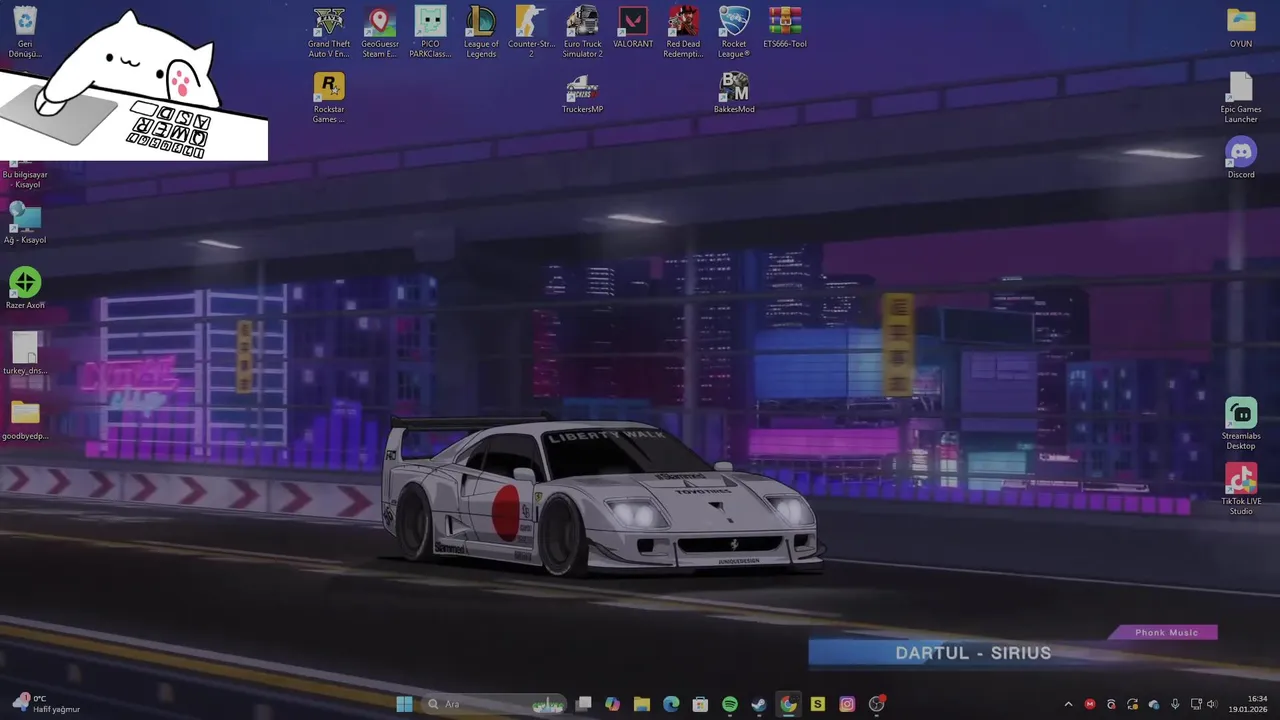Launch League of Legends shortcut
This screenshot has width=1280, height=720.
click(481, 32)
